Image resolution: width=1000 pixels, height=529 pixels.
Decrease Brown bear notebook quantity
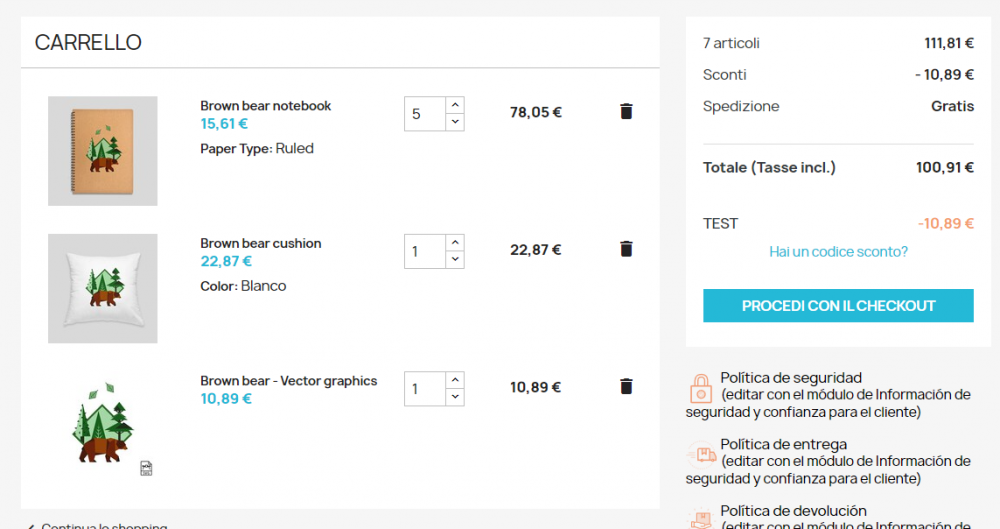point(455,122)
